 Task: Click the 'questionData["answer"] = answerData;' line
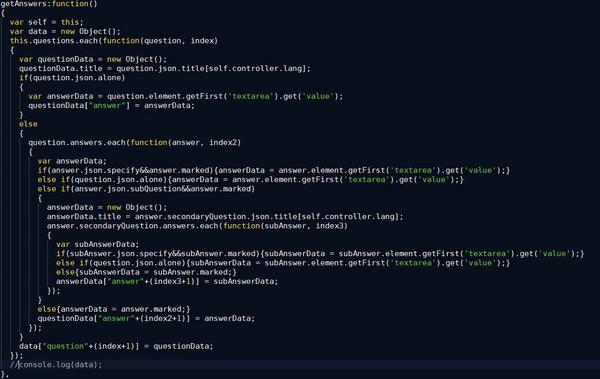coord(111,105)
